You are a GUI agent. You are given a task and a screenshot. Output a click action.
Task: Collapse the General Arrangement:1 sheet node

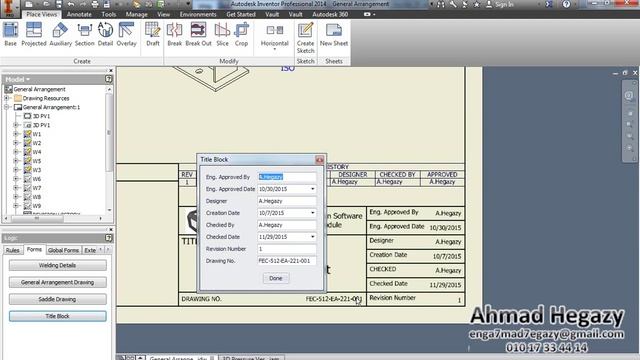click(7, 107)
